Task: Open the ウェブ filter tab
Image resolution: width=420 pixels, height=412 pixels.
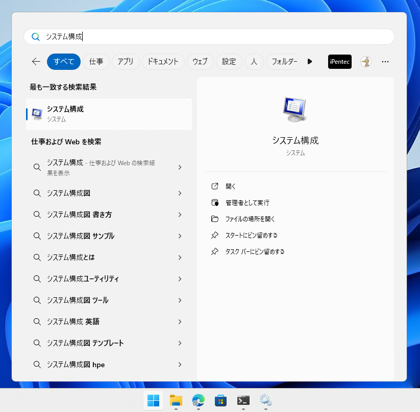Action: point(200,62)
